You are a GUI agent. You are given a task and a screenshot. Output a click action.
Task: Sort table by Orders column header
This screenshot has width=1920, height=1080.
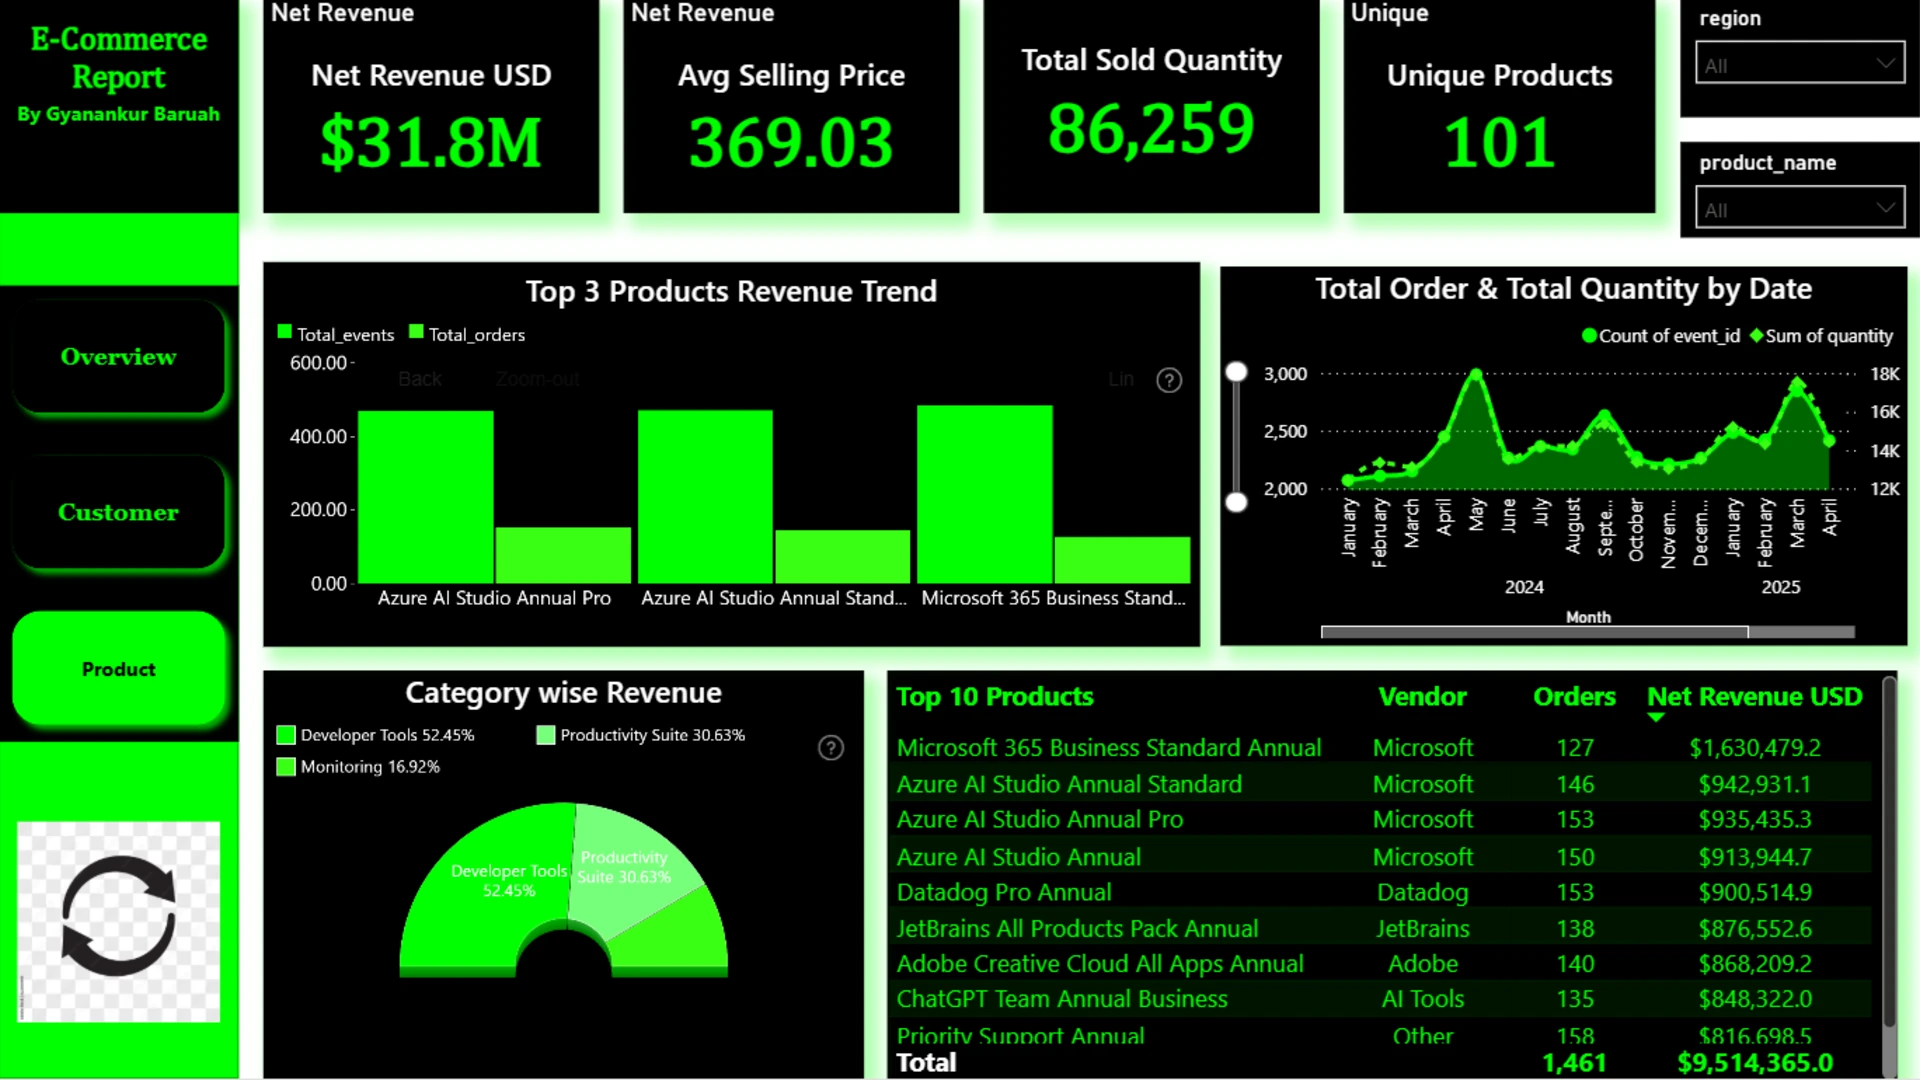tap(1574, 697)
